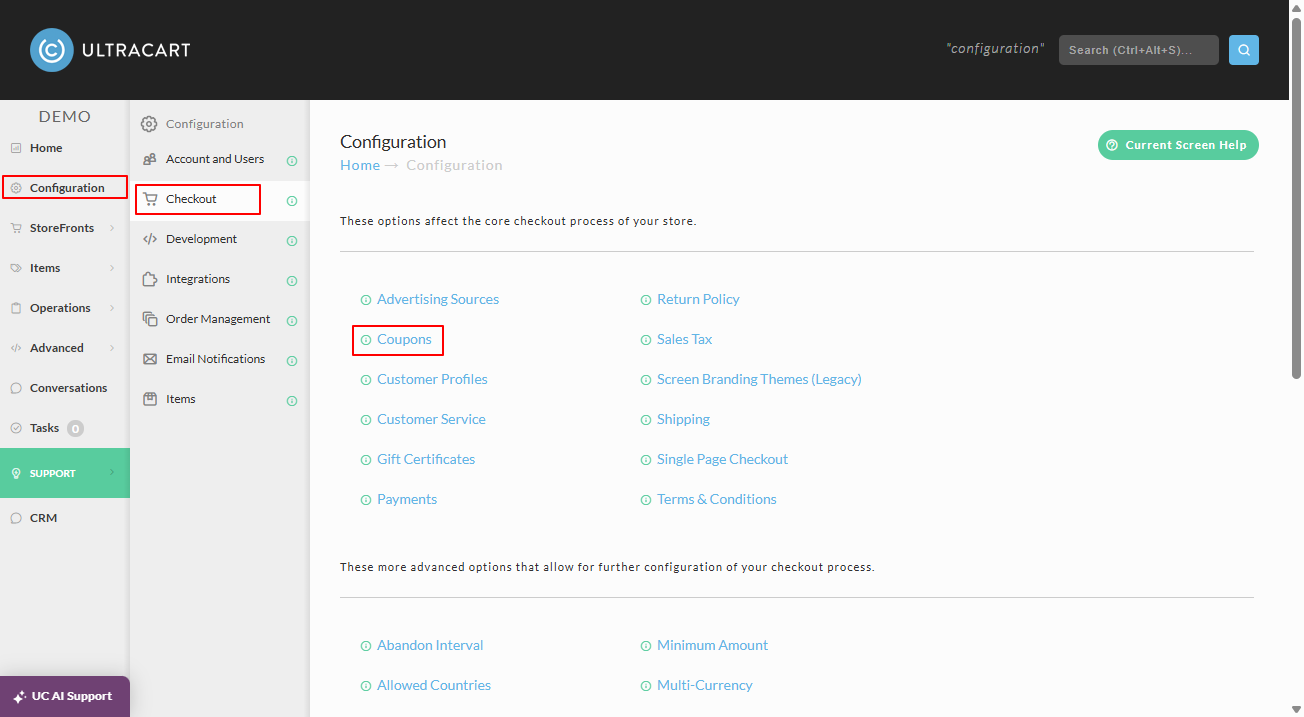Select Order Management submenu item
Screen dimensions: 1304x717
coord(219,319)
